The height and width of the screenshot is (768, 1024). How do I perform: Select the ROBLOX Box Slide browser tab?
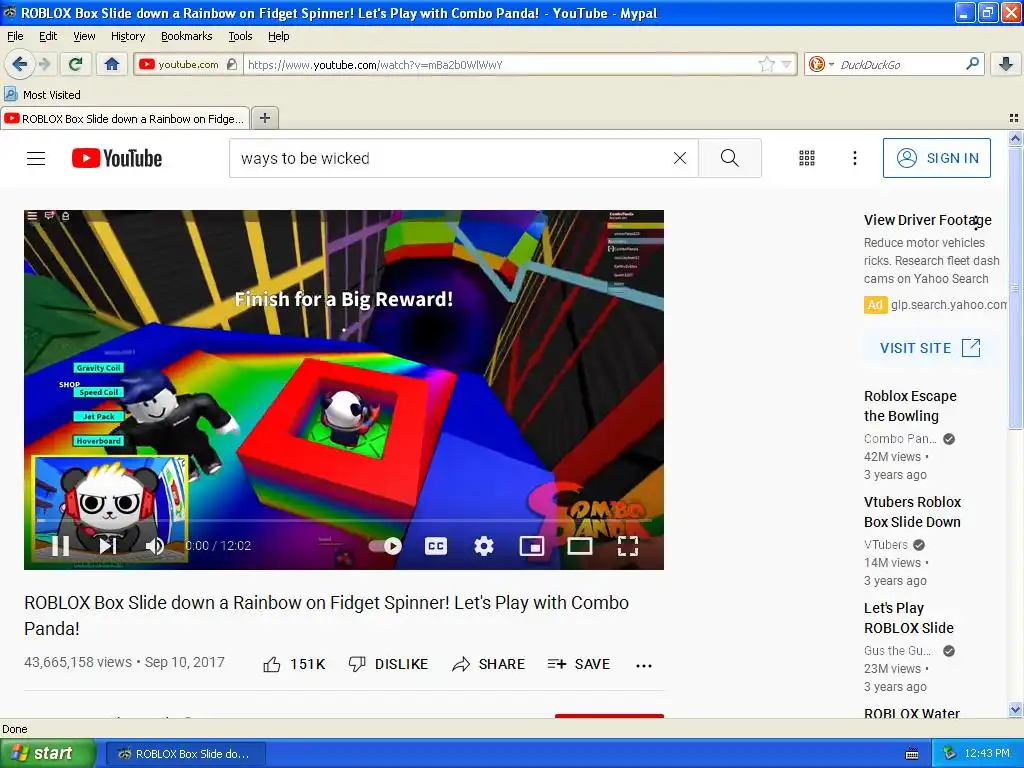[x=125, y=118]
